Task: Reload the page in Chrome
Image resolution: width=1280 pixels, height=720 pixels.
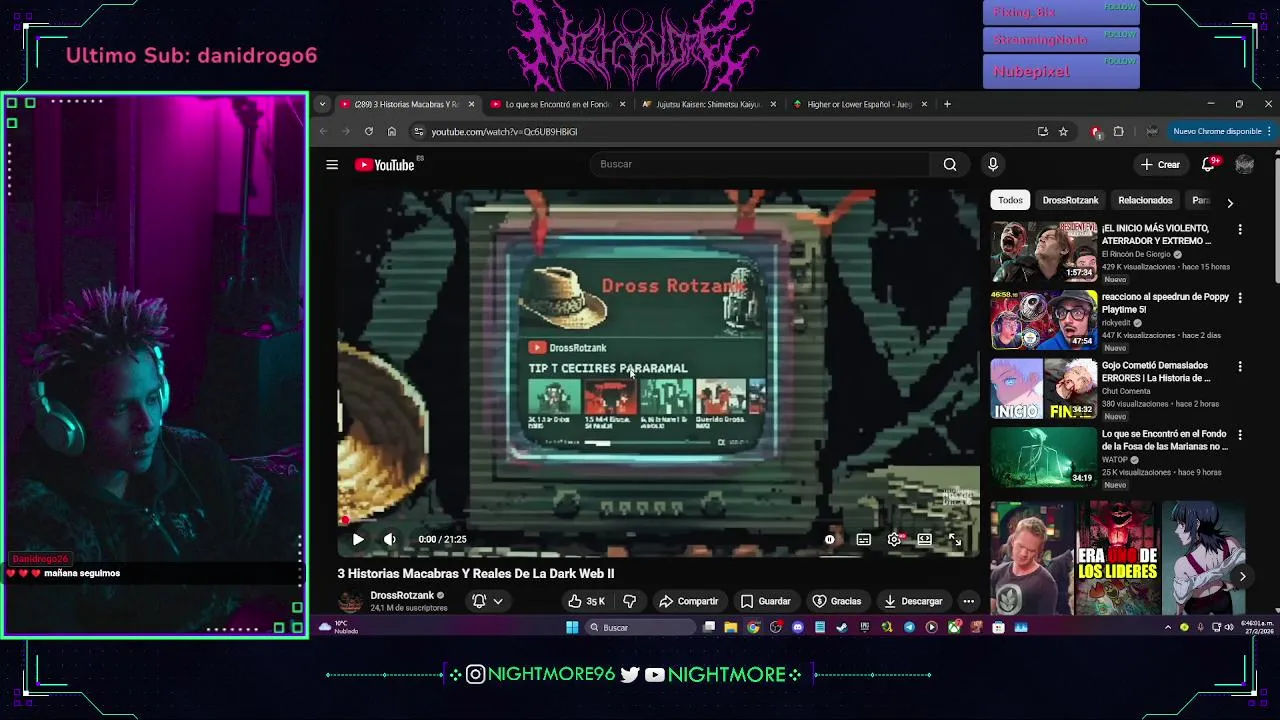Action: (369, 131)
